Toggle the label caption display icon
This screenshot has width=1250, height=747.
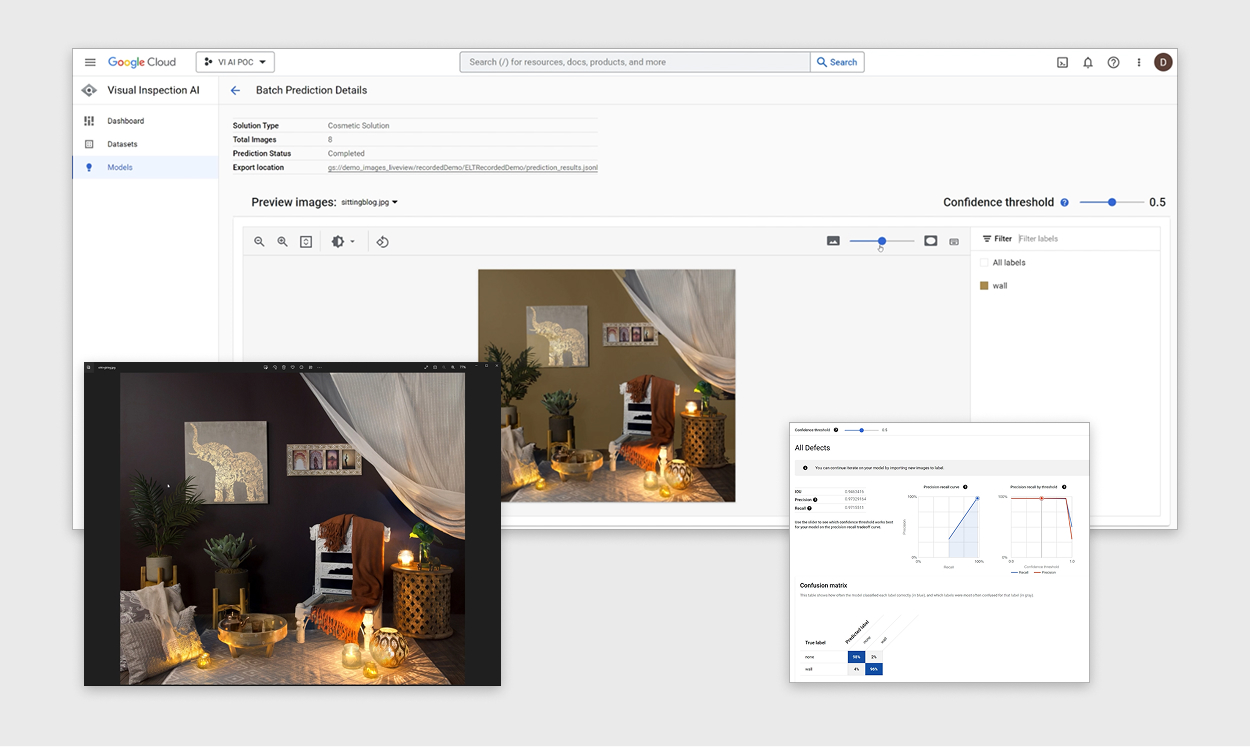click(x=954, y=241)
